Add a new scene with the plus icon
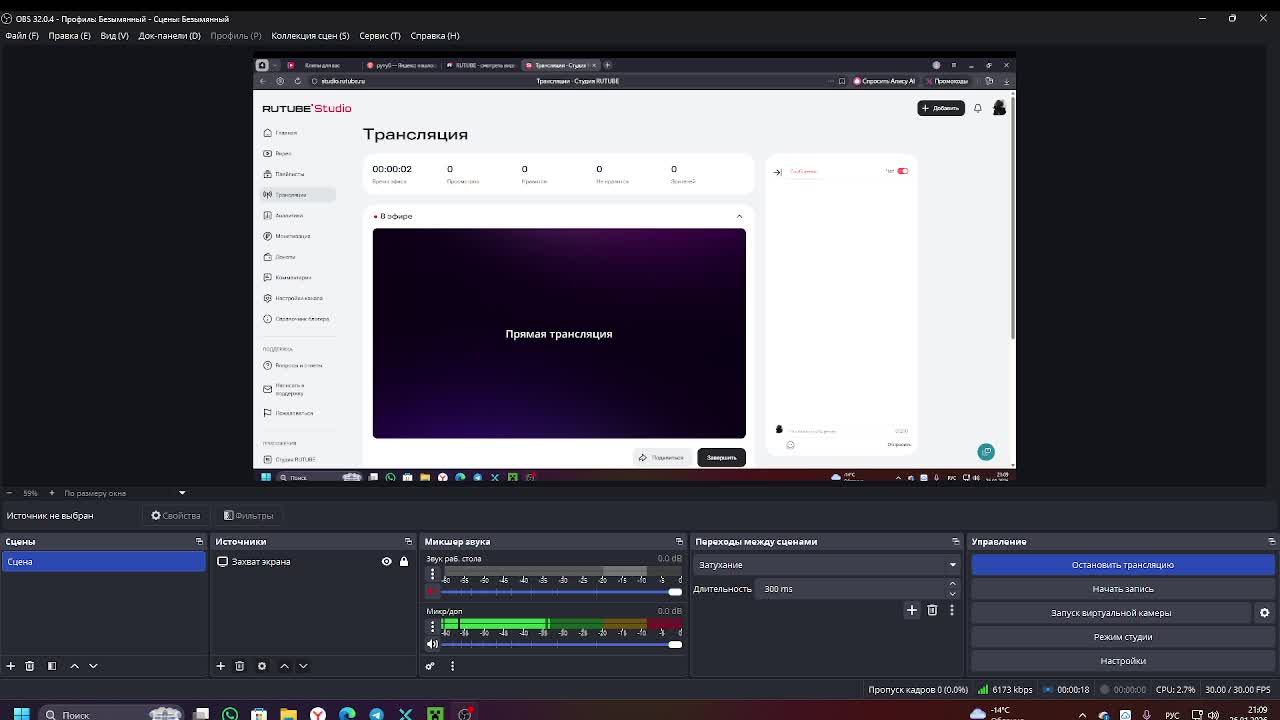Screen dimensions: 1280x720 (x=11, y=666)
